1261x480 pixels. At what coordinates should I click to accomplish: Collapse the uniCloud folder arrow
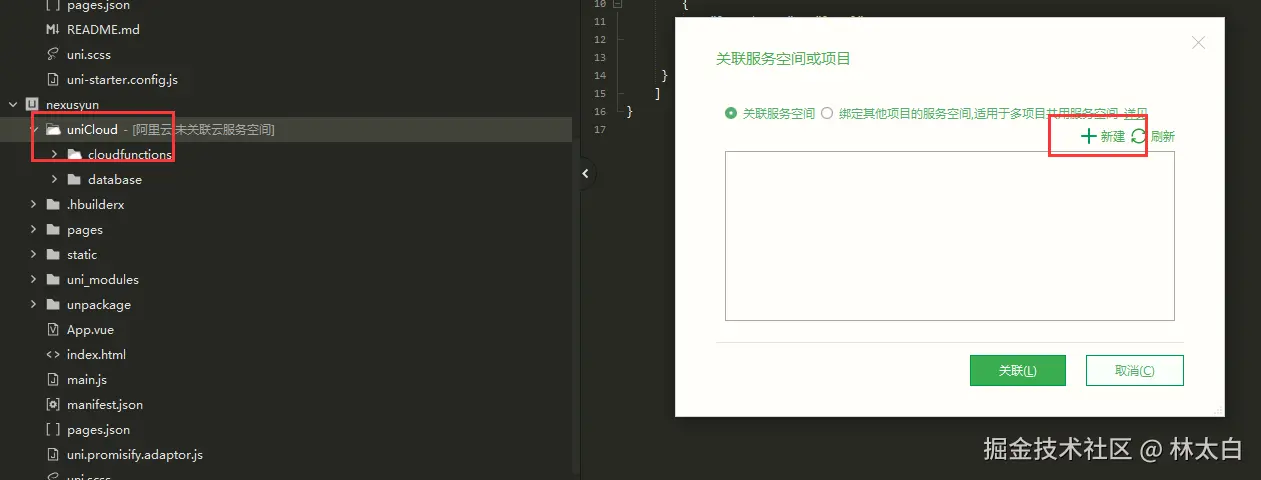click(x=34, y=129)
